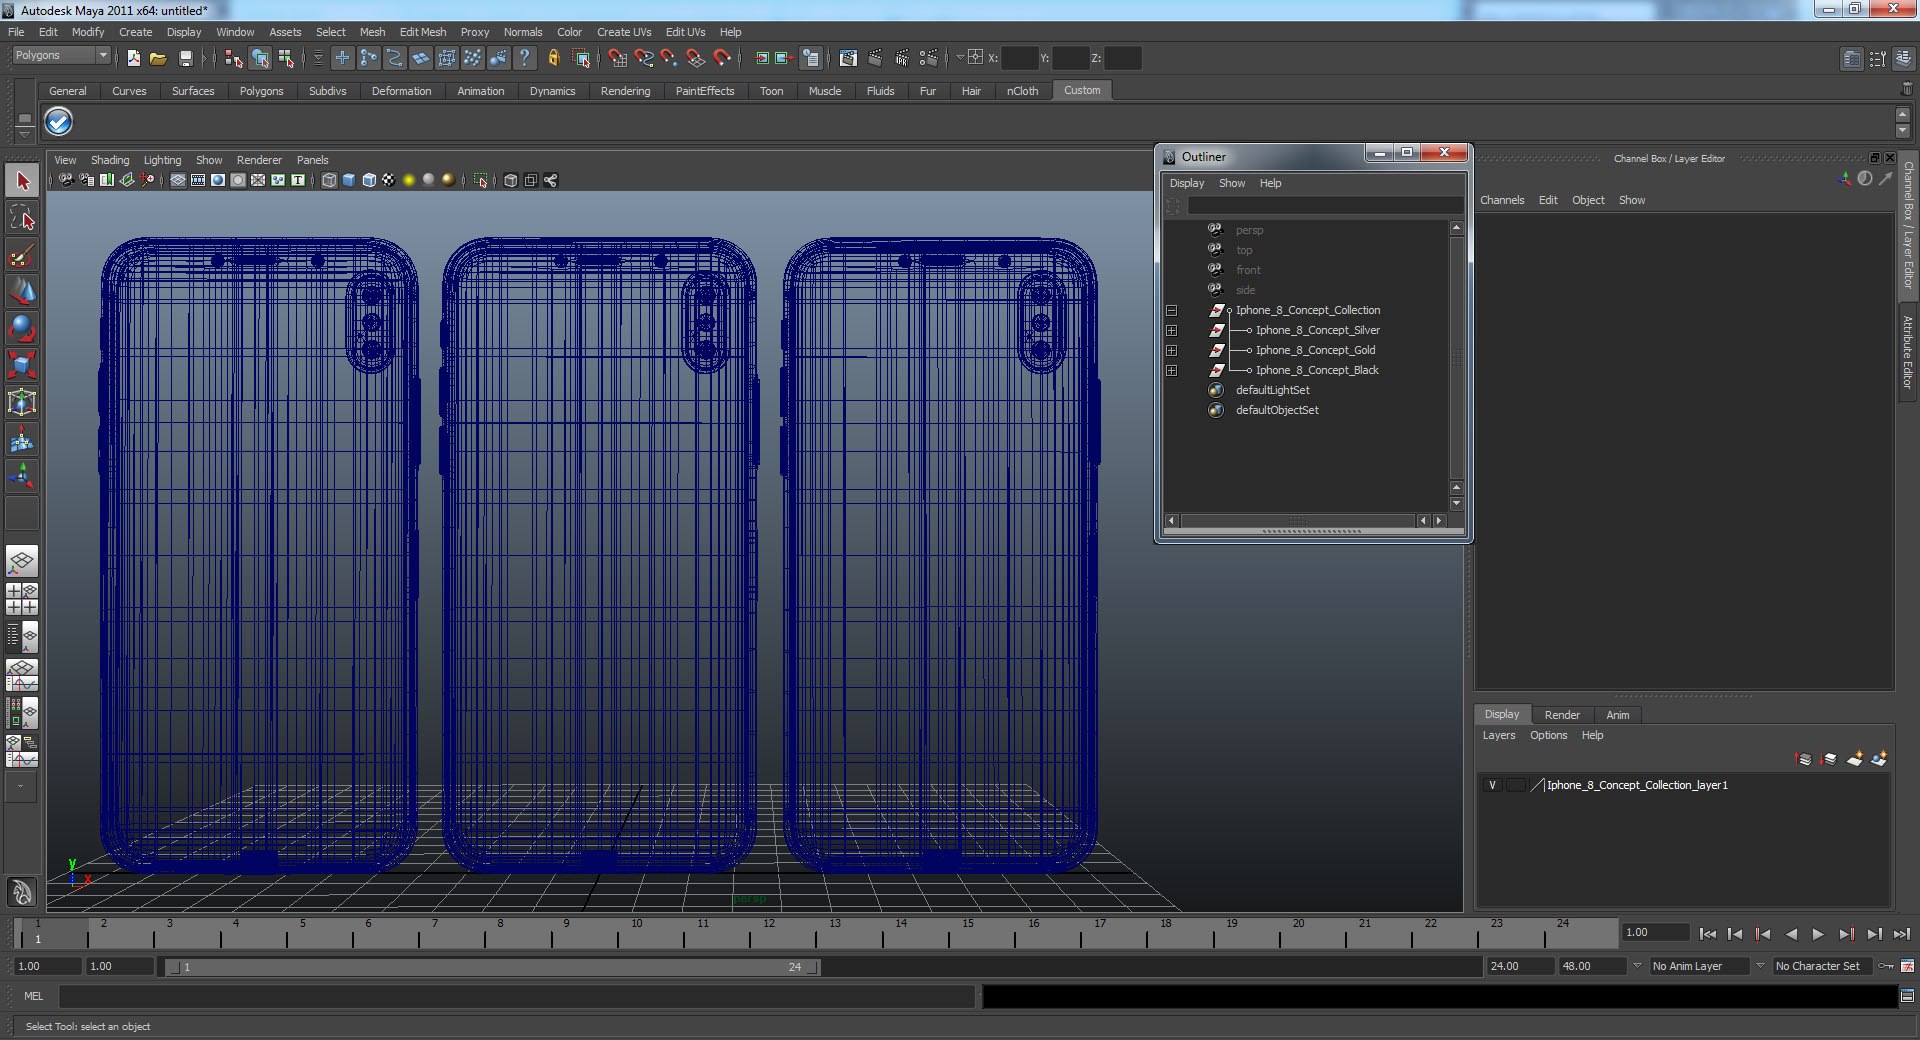1920x1040 pixels.
Task: Click Select by hierarchy mode icon
Action: pyautogui.click(x=234, y=58)
